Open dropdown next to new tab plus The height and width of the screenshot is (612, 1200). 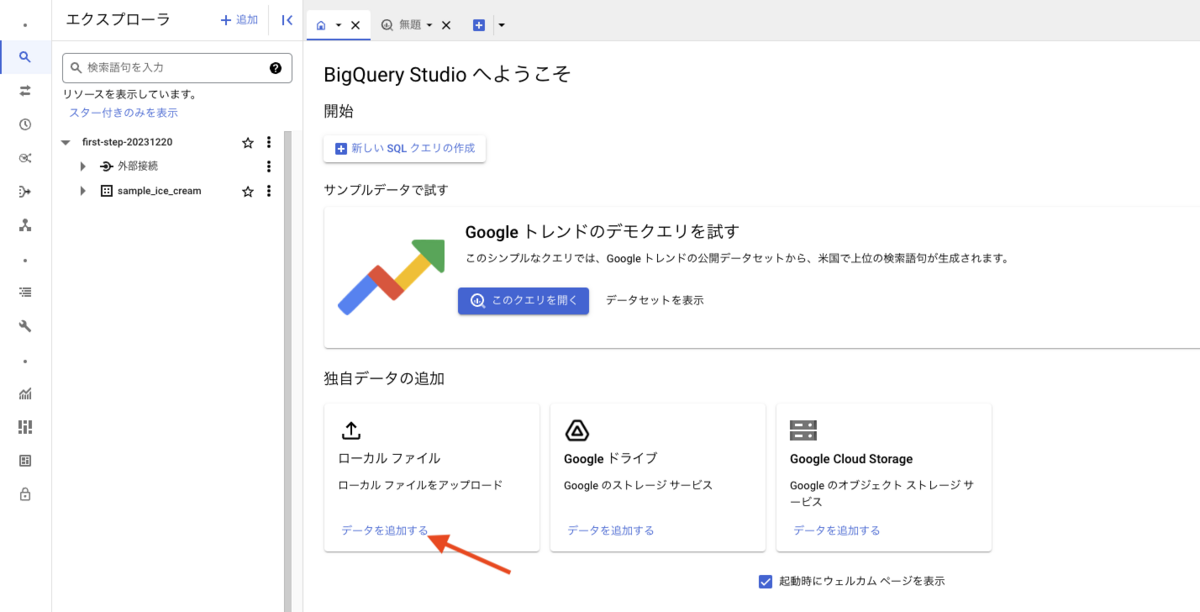501,25
